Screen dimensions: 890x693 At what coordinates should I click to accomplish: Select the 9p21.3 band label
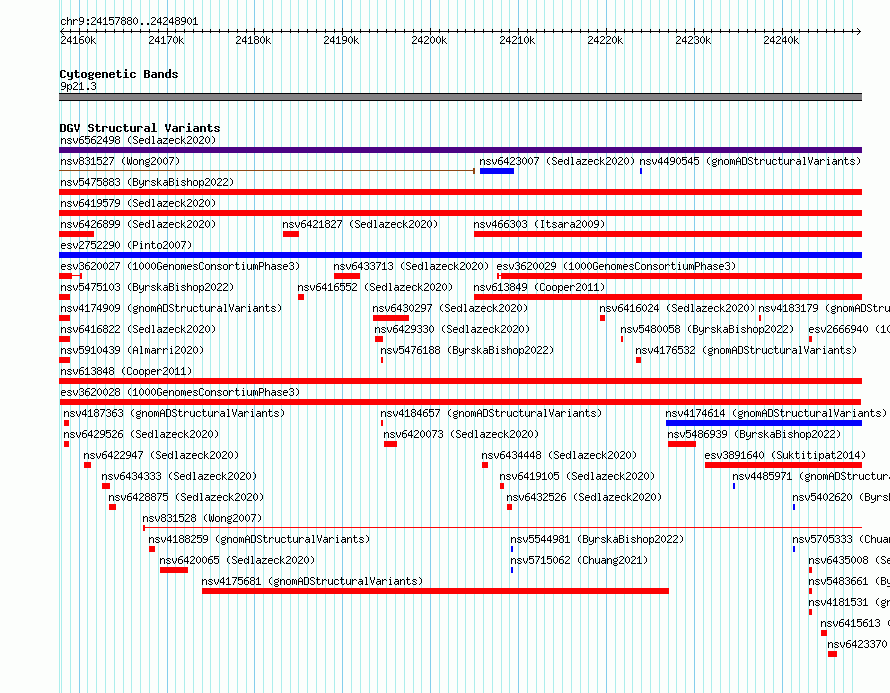tap(78, 86)
